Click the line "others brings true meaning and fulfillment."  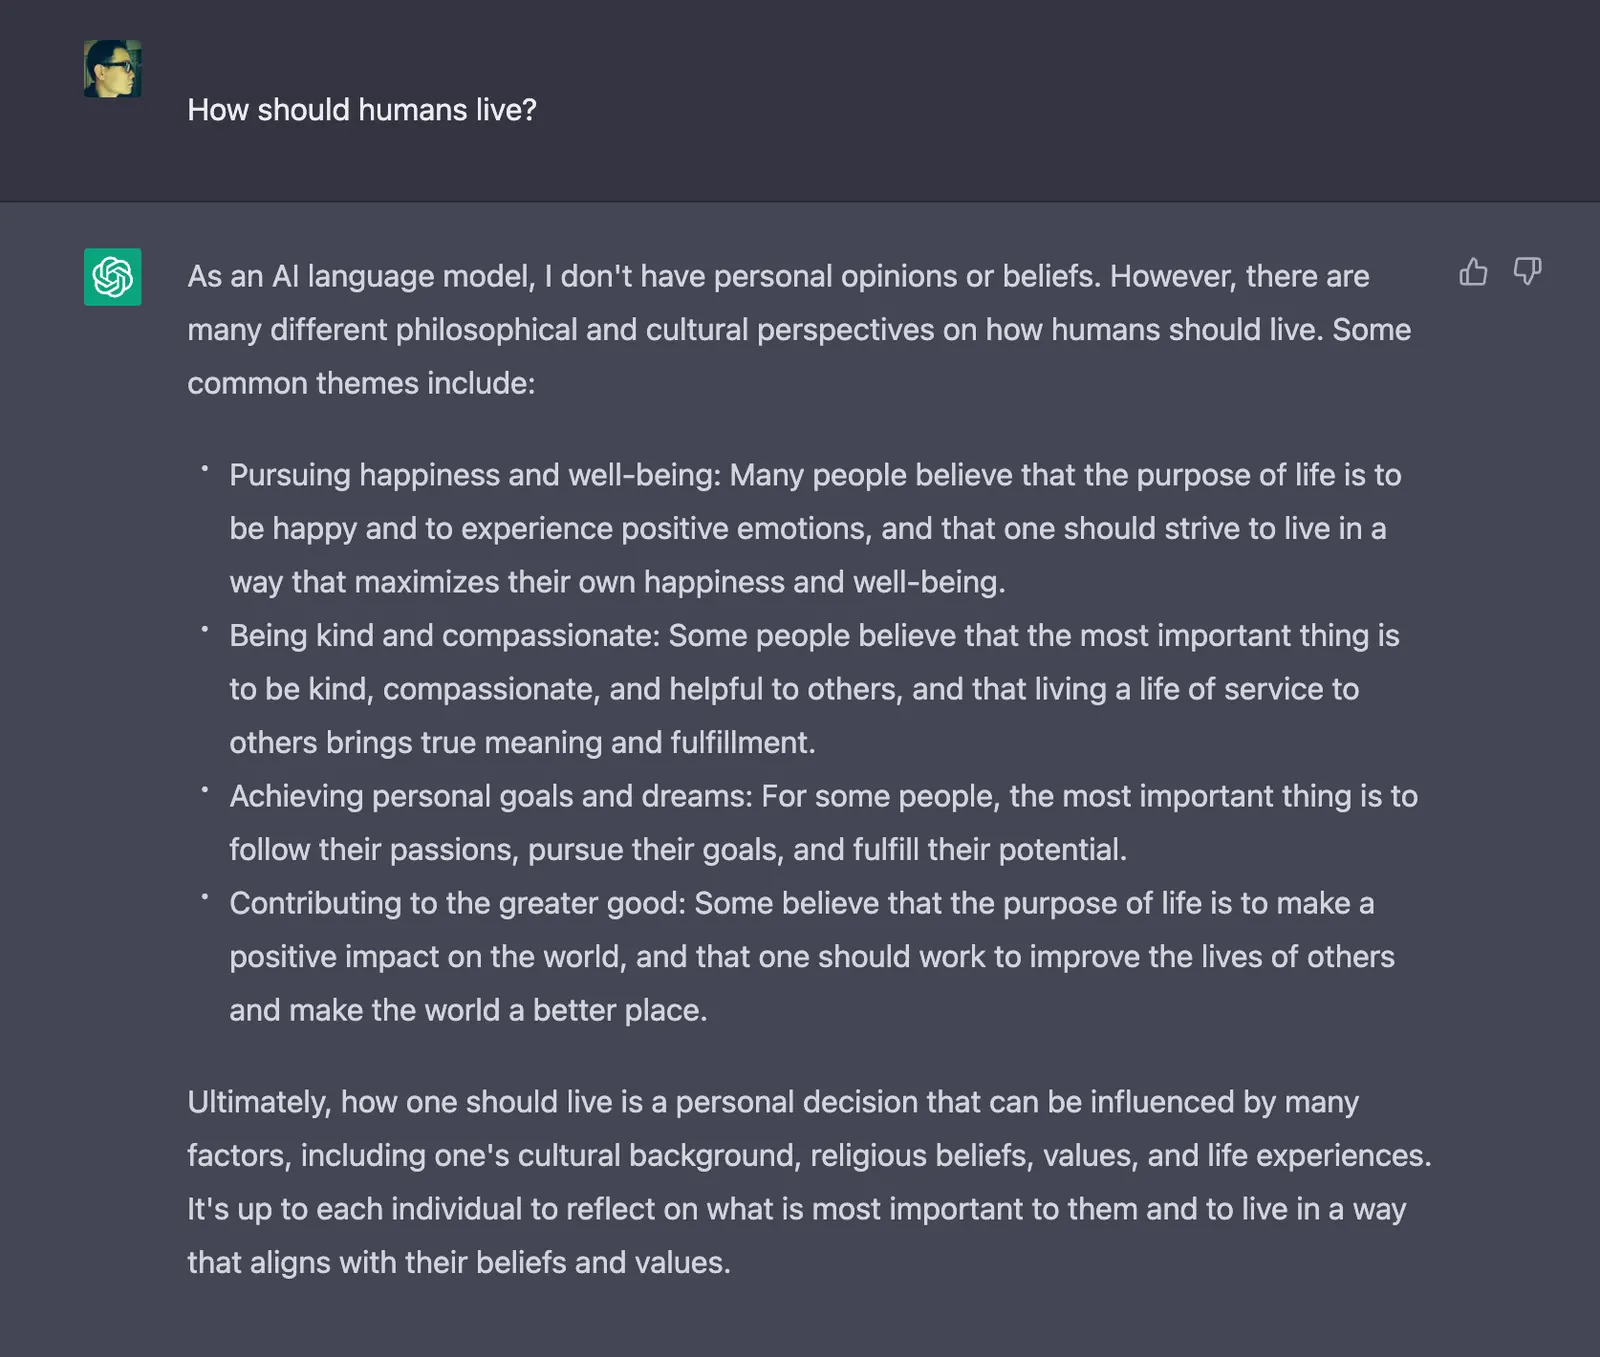tap(522, 743)
